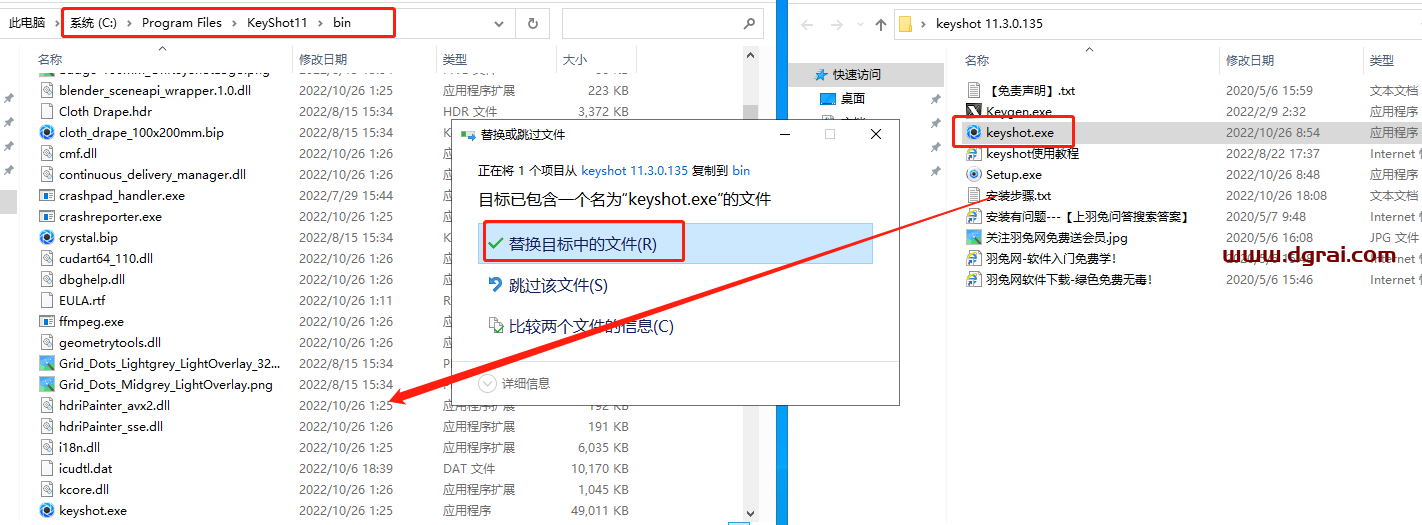Click the EULA.rtf document icon
This screenshot has width=1422, height=525.
[x=46, y=300]
